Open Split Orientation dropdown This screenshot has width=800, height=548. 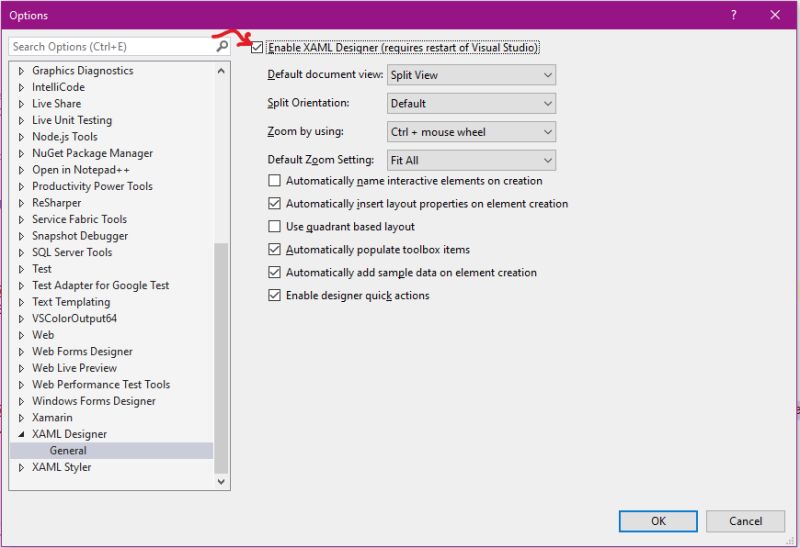point(471,104)
